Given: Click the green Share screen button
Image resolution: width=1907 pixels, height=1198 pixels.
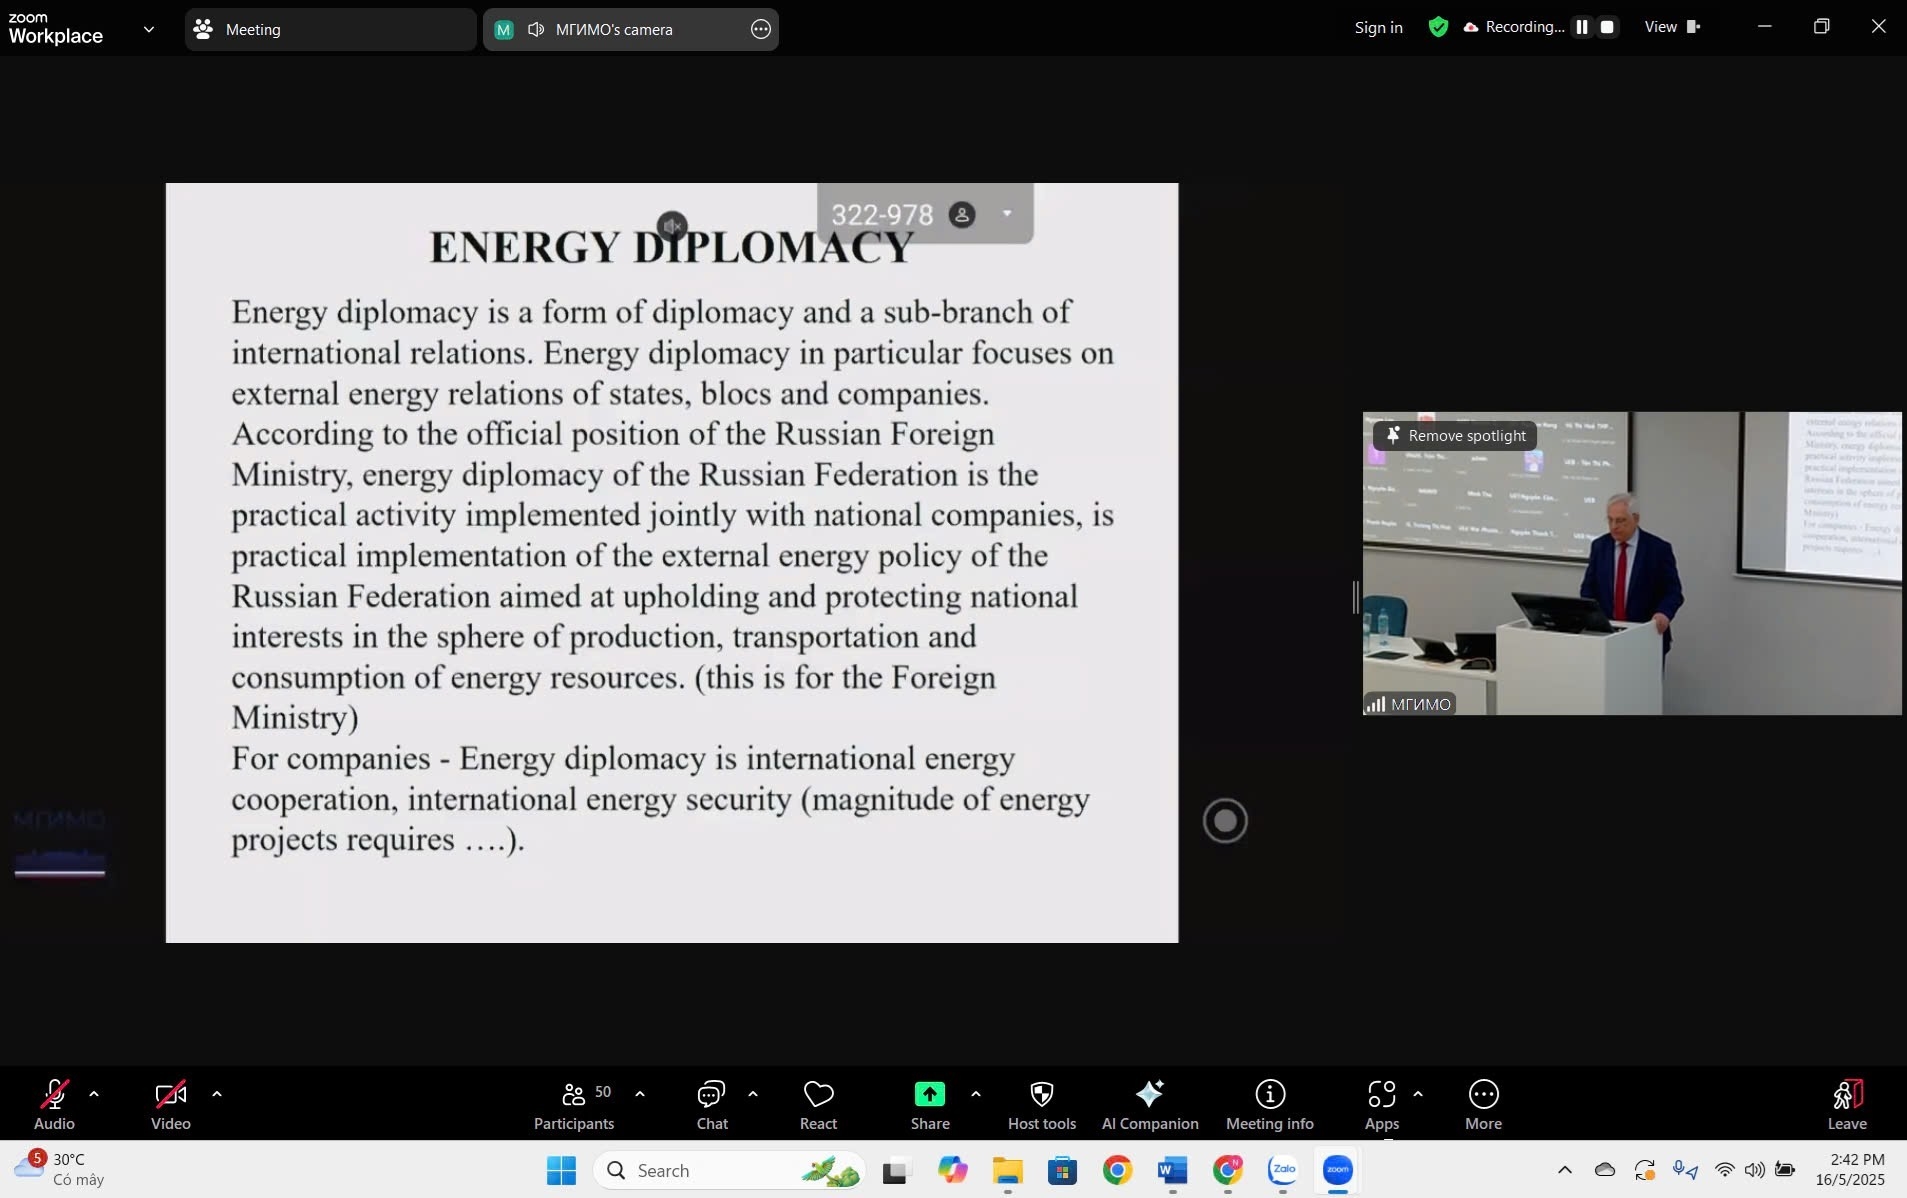Looking at the screenshot, I should click(929, 1105).
